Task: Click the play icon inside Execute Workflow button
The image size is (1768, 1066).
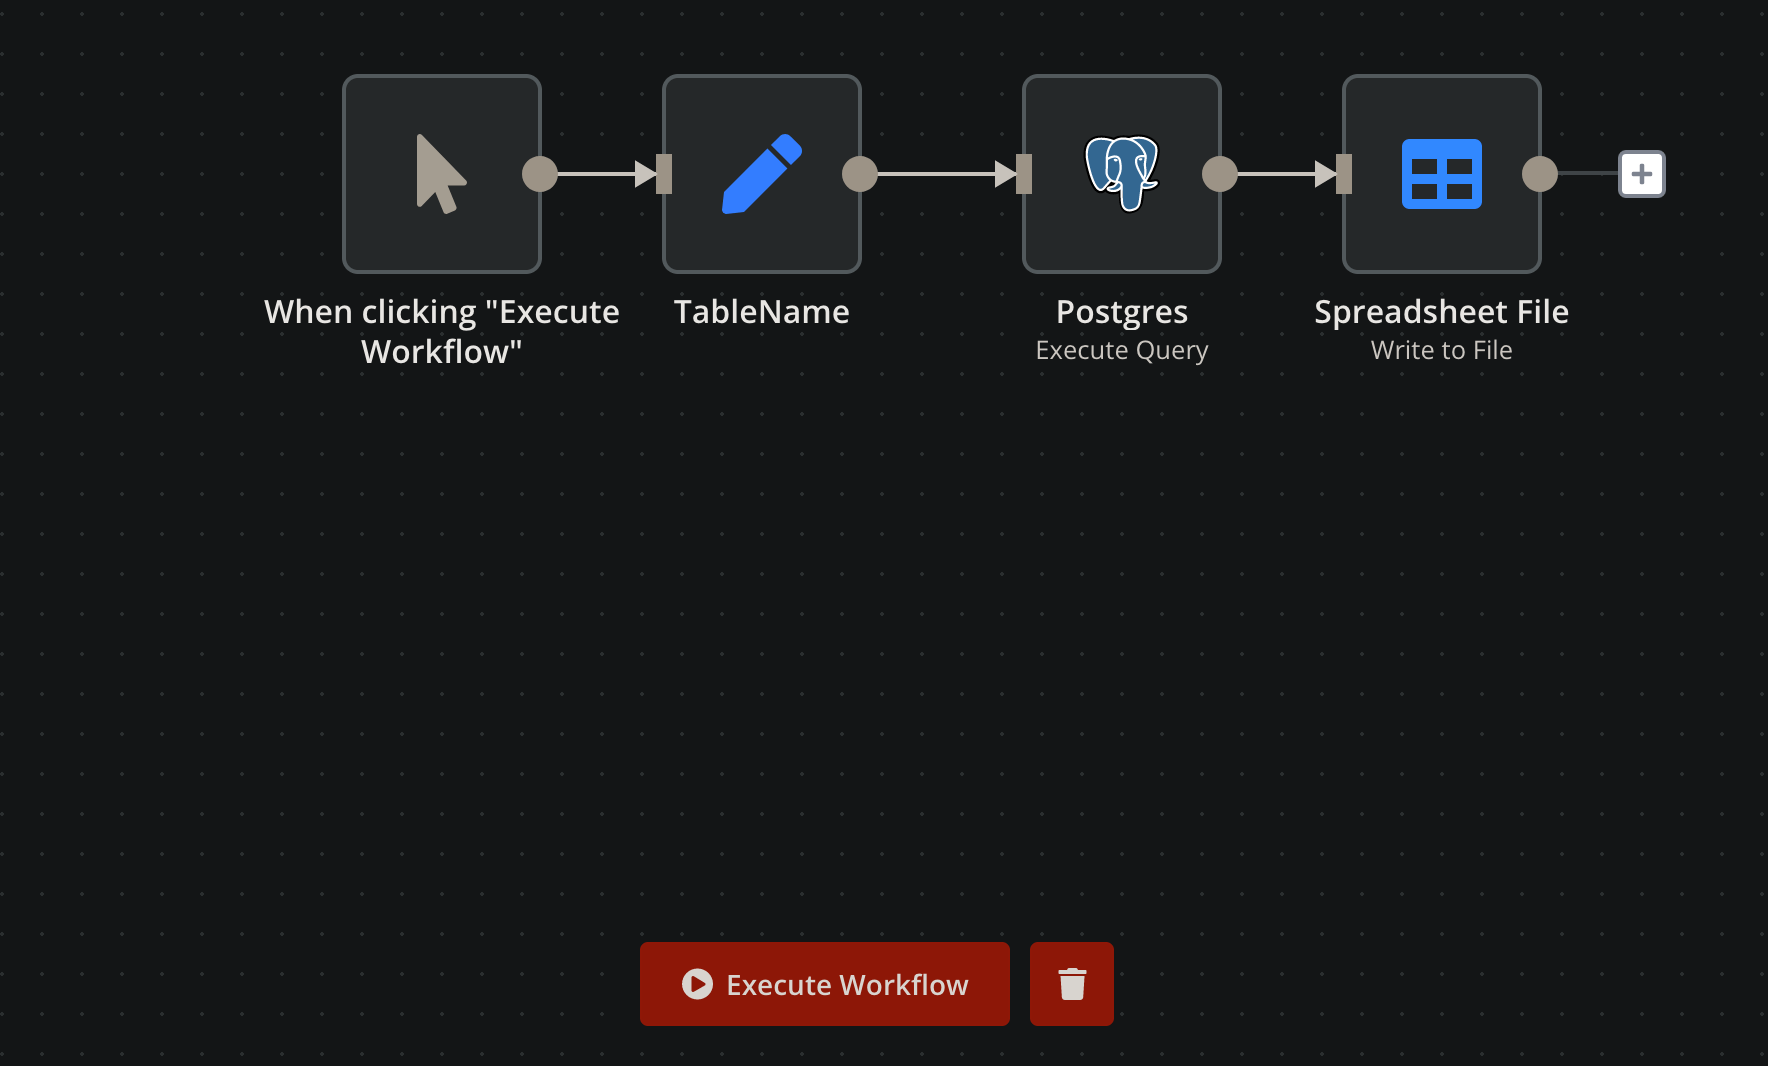Action: tap(697, 984)
